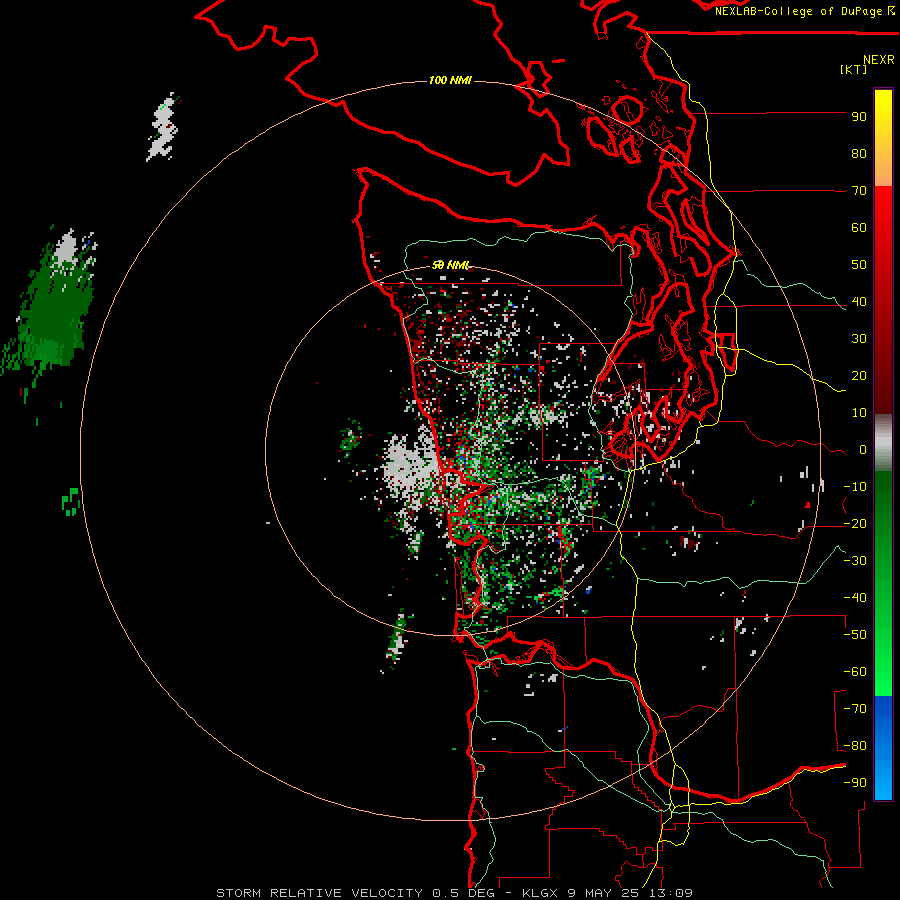Click the 100 NMI range ring label
The width and height of the screenshot is (900, 900).
(450, 80)
